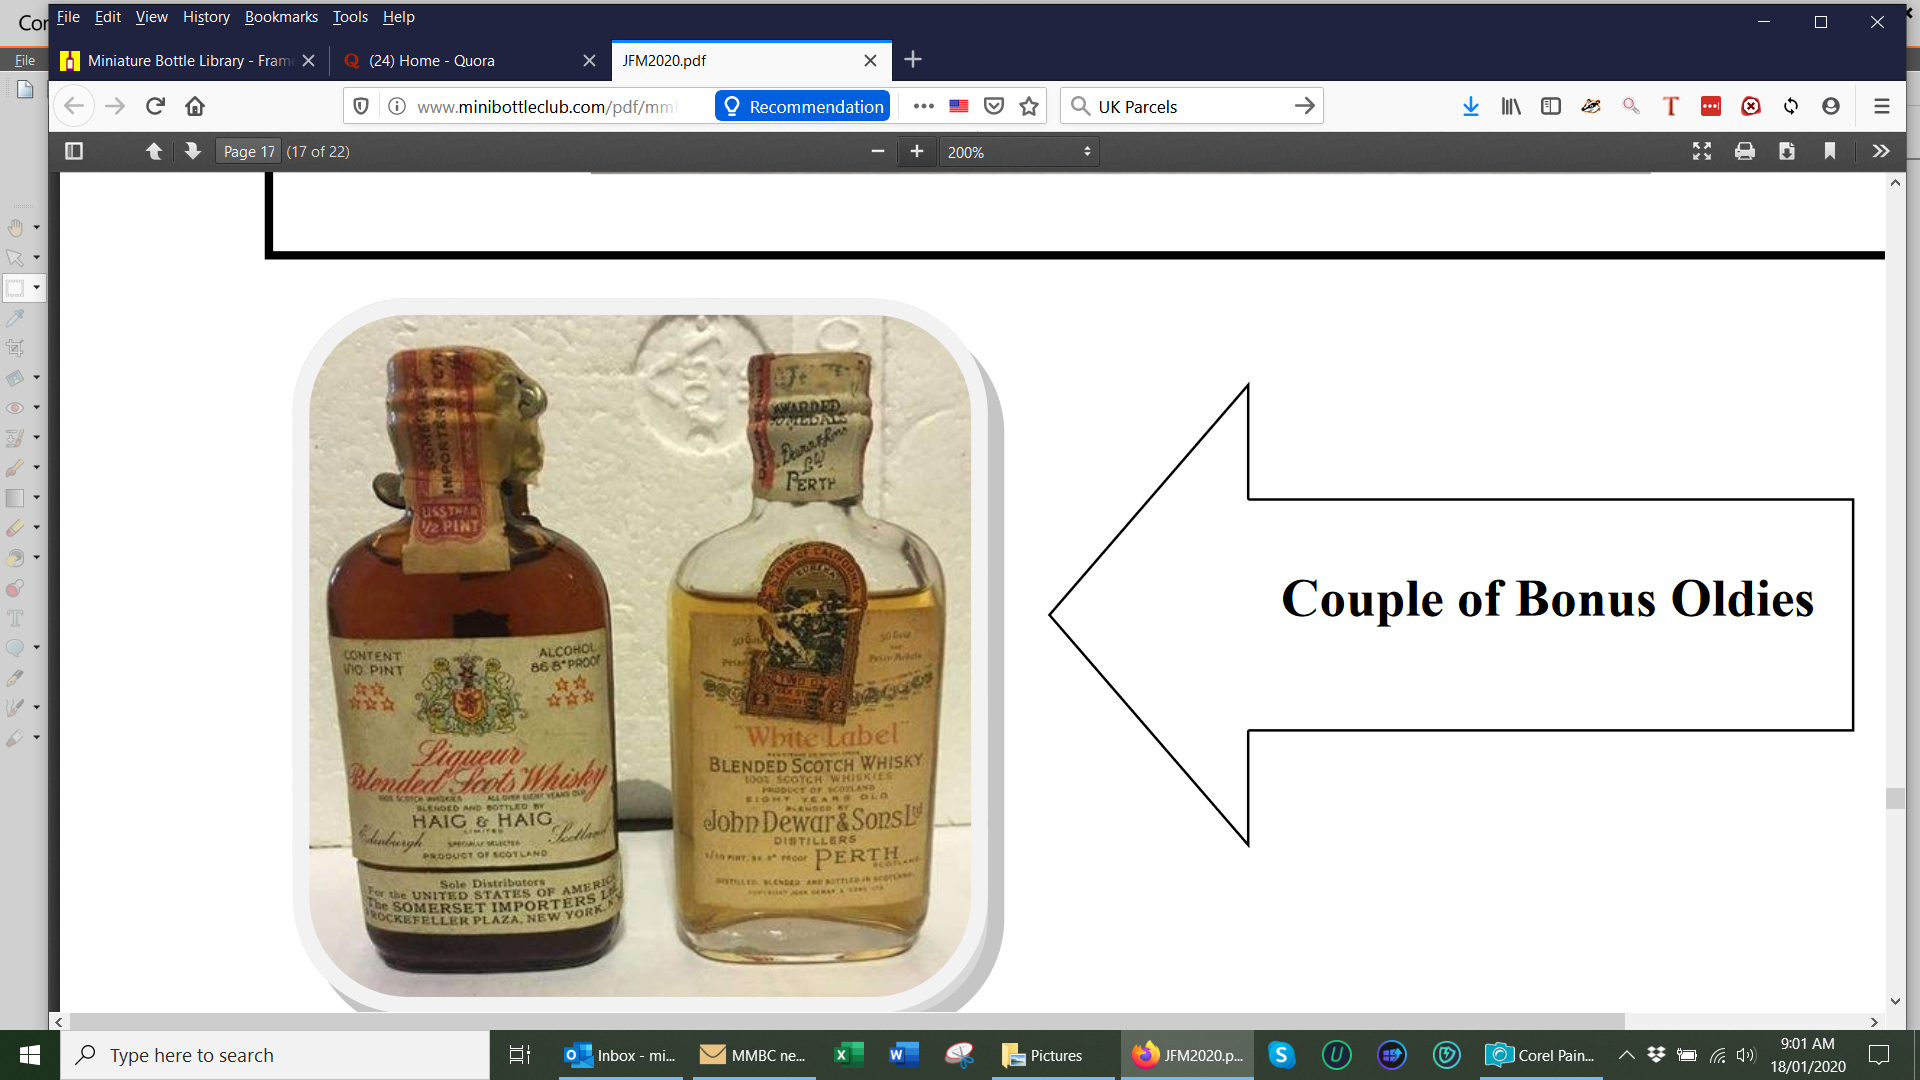Reload the current page

coord(155,106)
